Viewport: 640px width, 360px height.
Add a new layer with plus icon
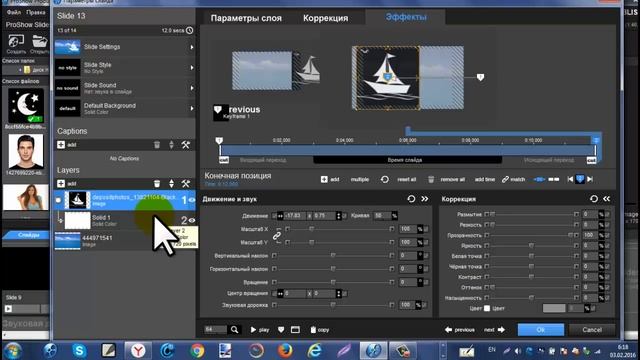pyautogui.click(x=61, y=184)
